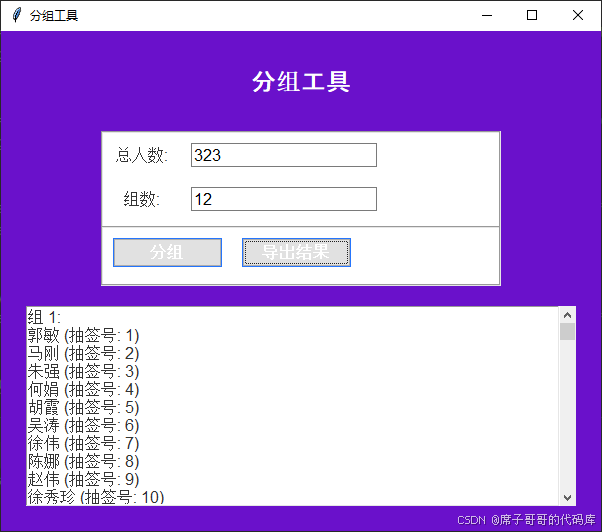Viewport: 602px width, 532px height.
Task: Focus the 组数 input field
Action: pos(284,199)
